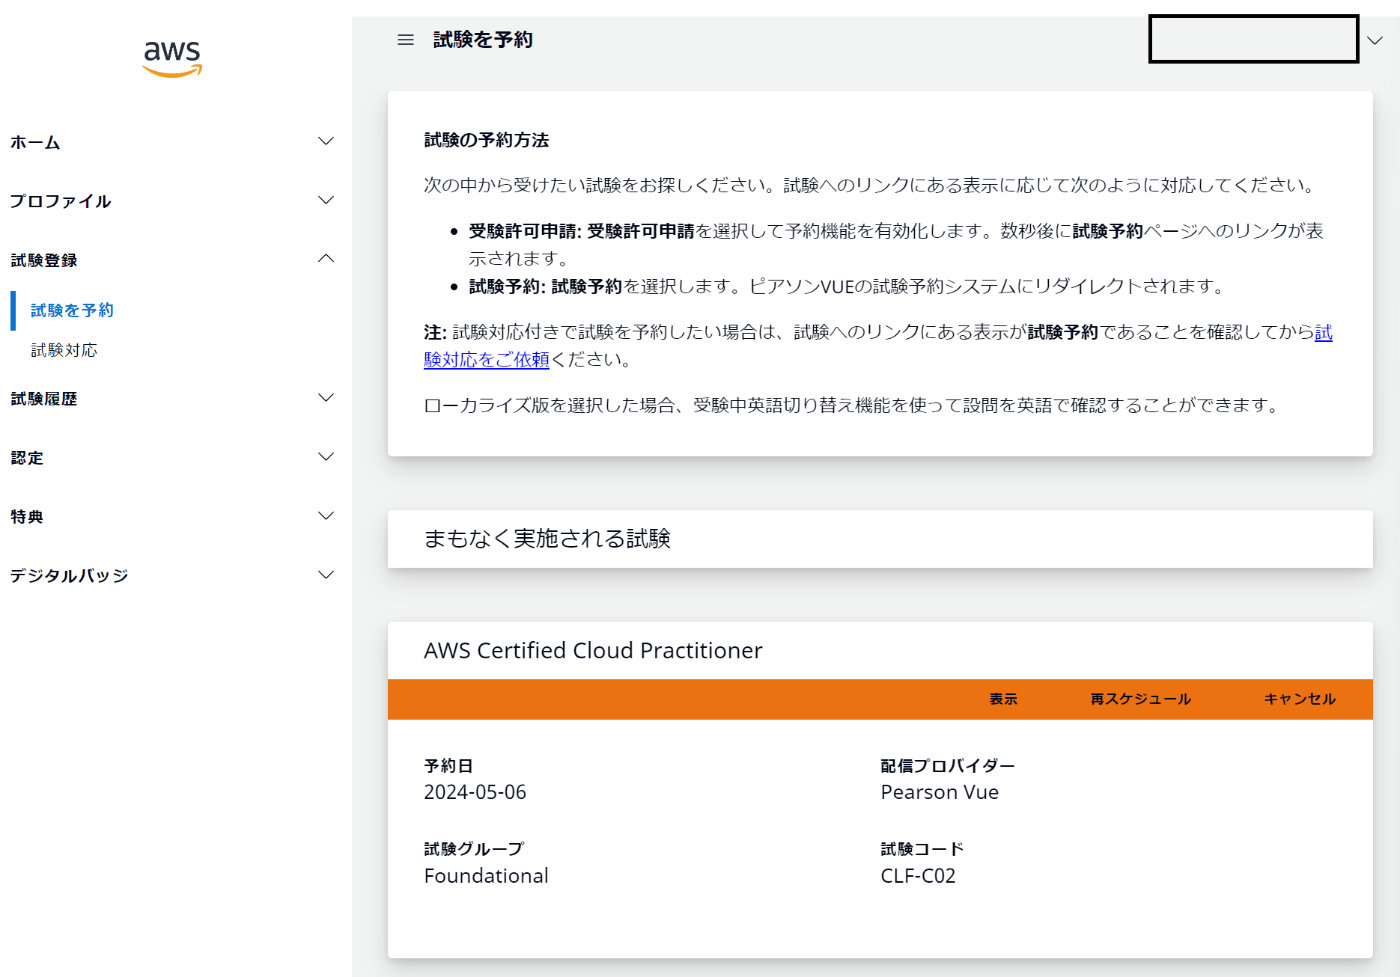Click the 試験コード label

[922, 849]
